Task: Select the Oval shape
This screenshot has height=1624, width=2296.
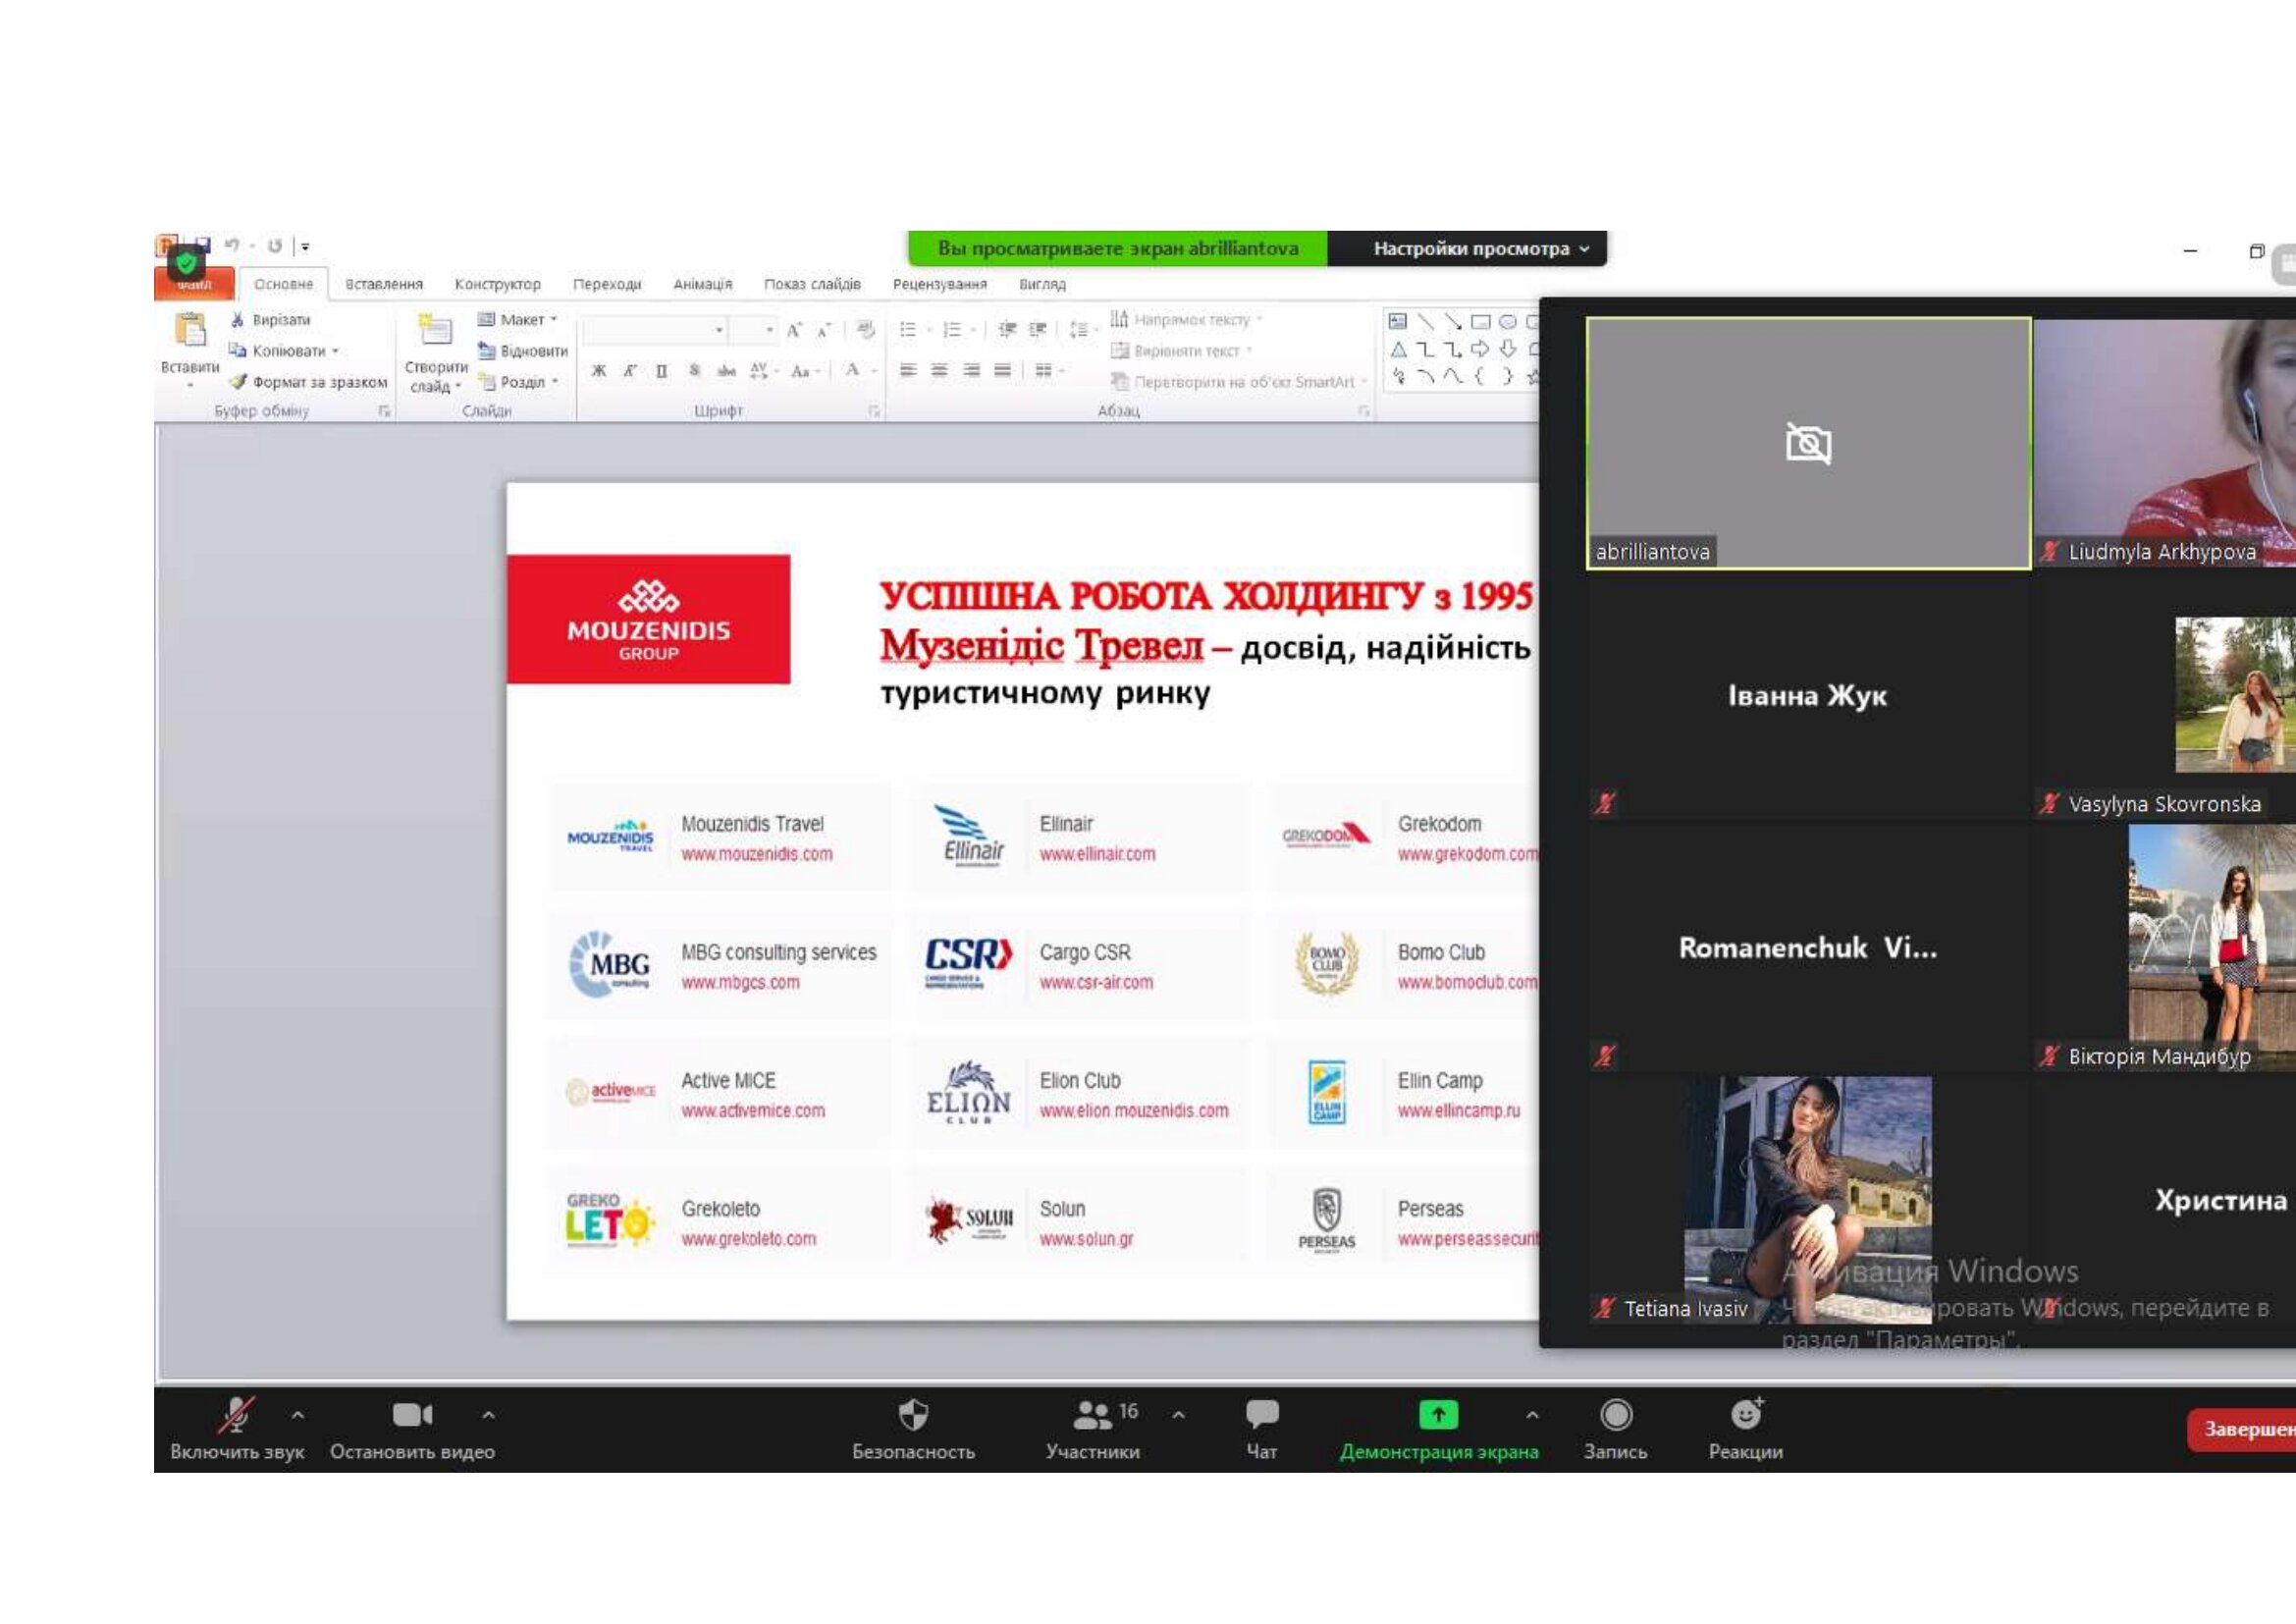Action: (x=1508, y=322)
